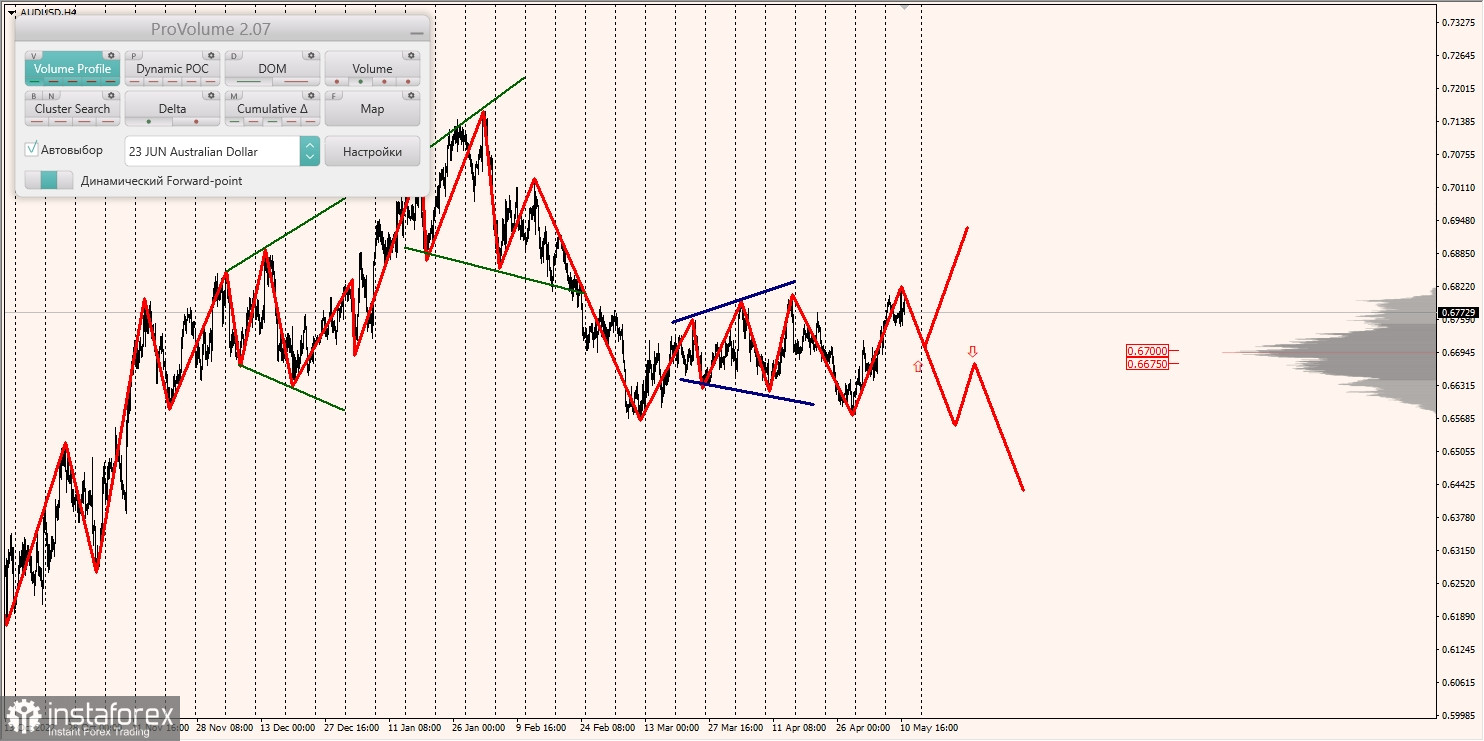Open settings gear on DOM button
The image size is (1484, 741).
tap(311, 55)
